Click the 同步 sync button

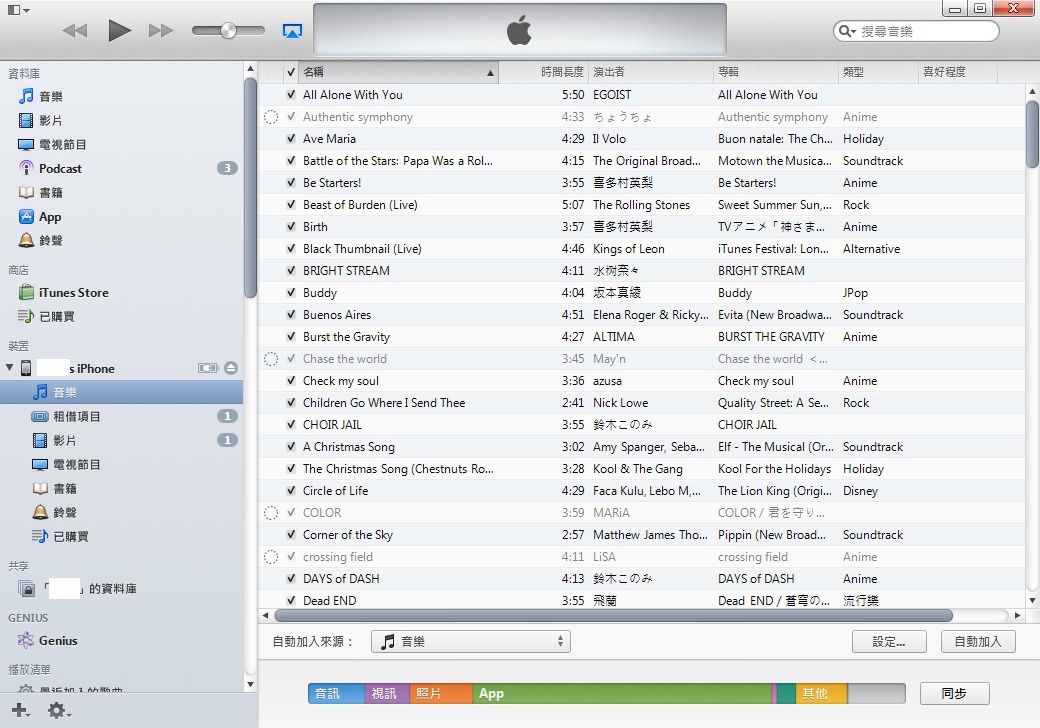pos(954,694)
